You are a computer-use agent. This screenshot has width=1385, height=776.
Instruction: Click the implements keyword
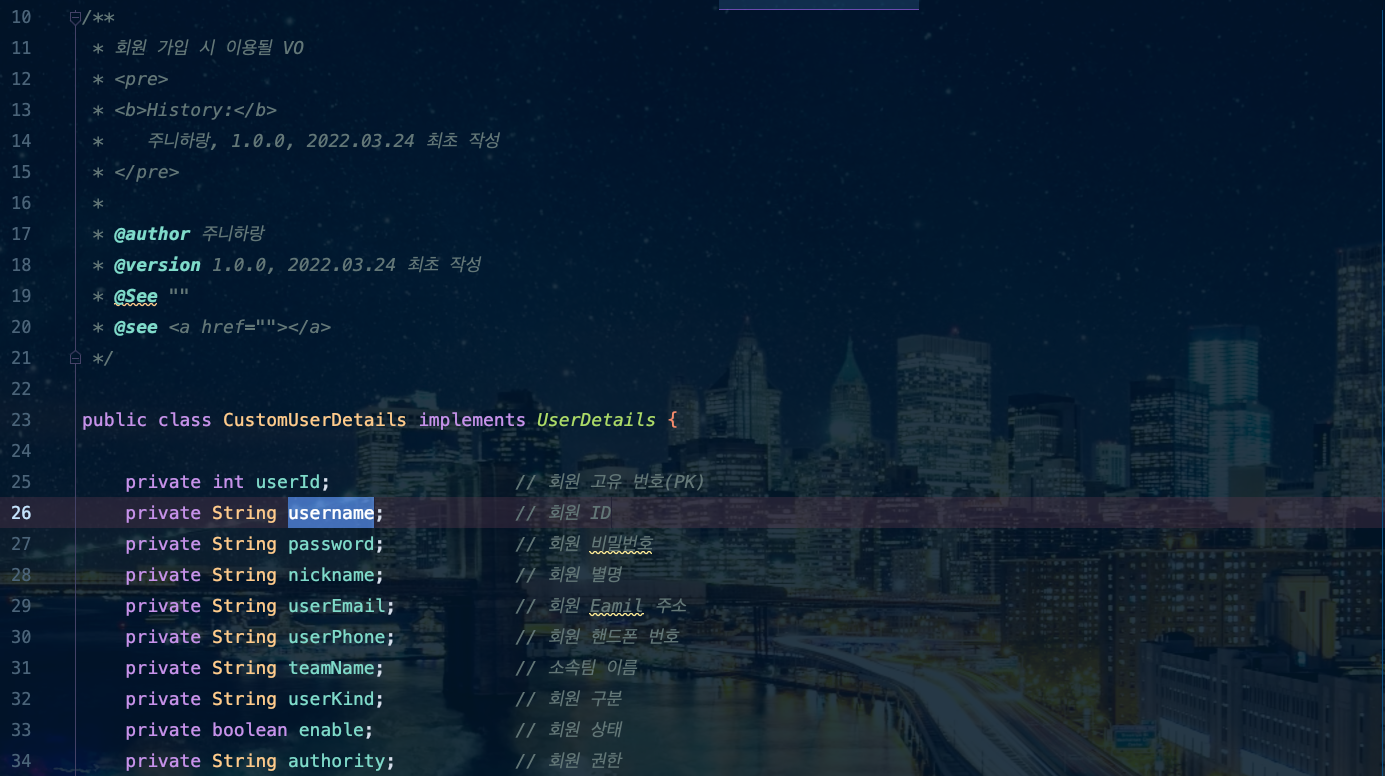472,420
